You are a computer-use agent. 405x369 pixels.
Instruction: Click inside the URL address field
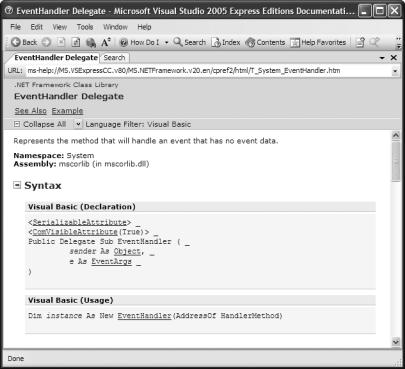pos(208,71)
